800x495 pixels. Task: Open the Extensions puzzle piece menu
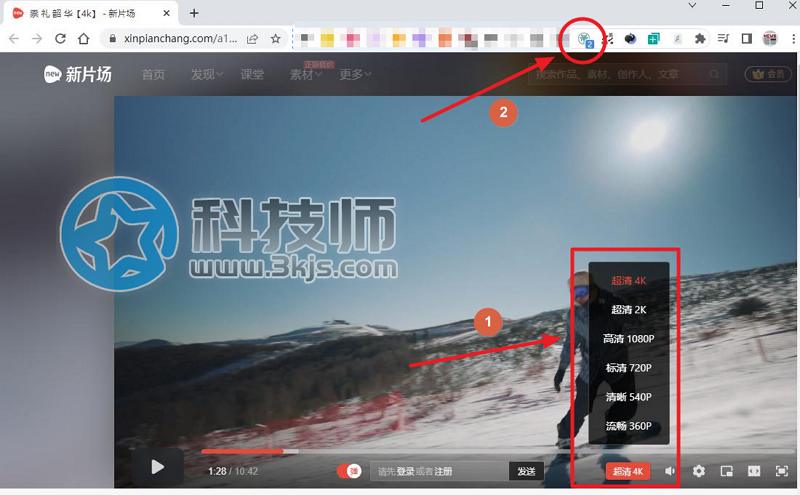point(700,39)
